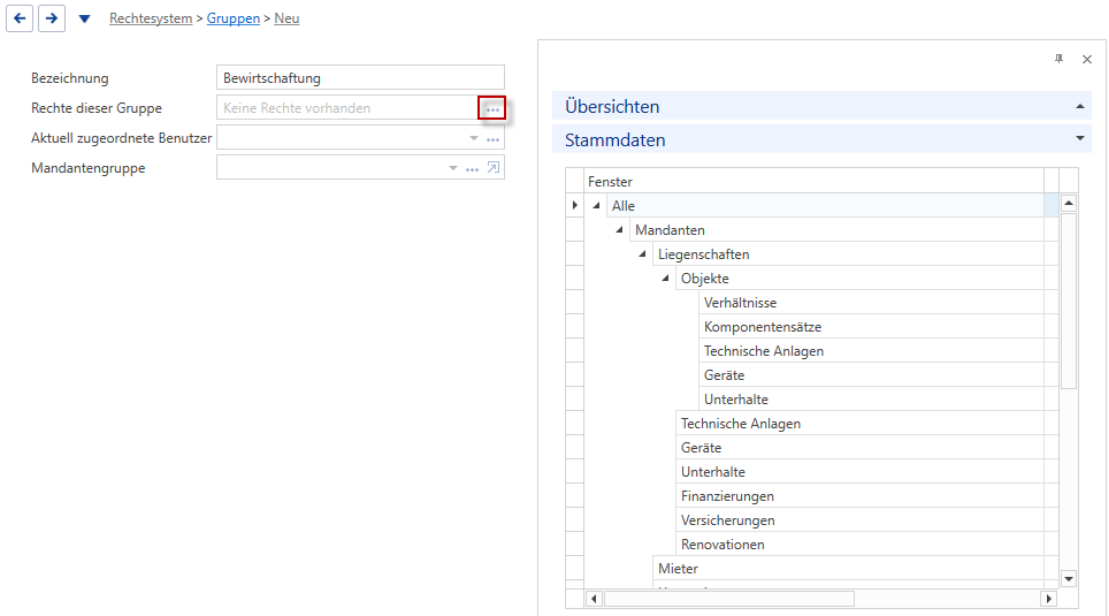Click the vertical scrollbar thumb in tree
The height and width of the screenshot is (616, 1109).
point(1069,301)
